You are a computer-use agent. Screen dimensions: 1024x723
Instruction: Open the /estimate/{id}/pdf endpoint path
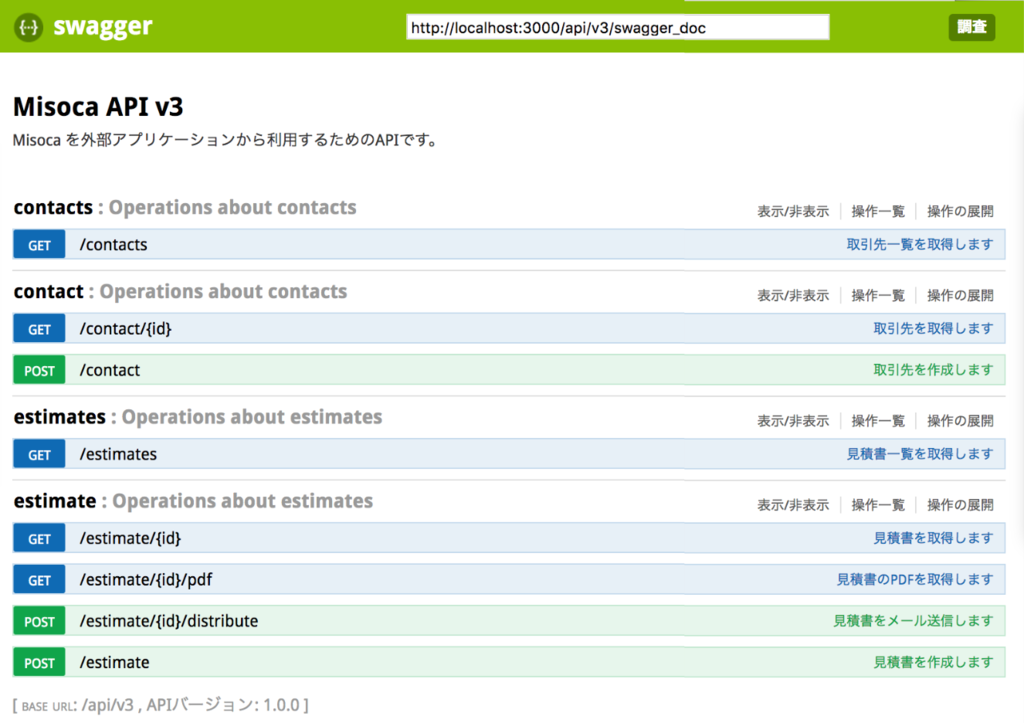tap(146, 580)
